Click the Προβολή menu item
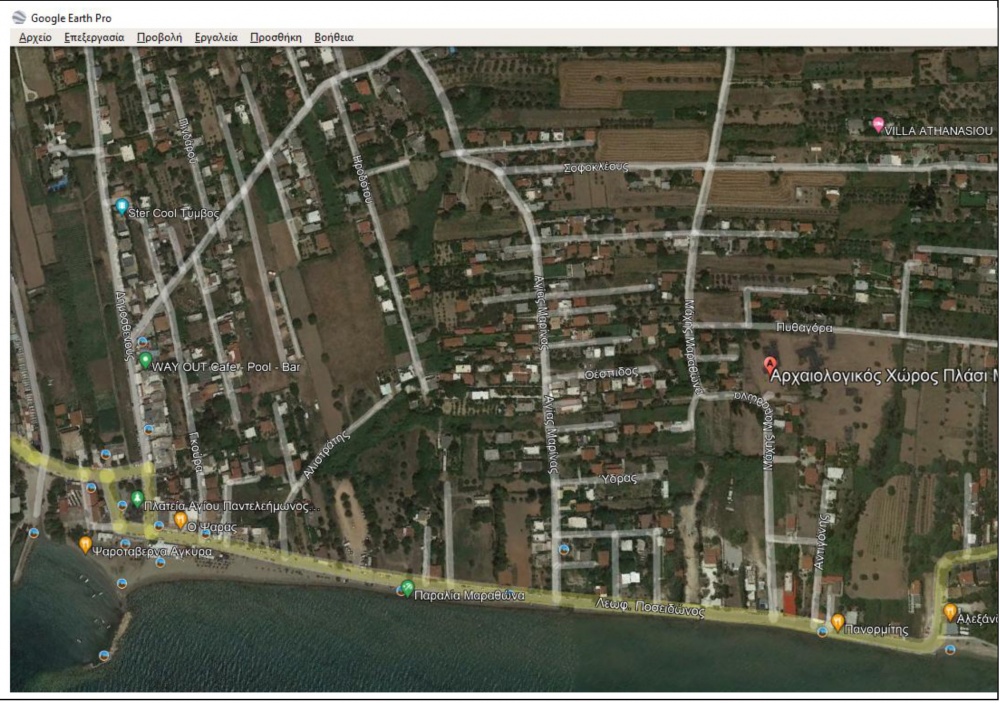Image resolution: width=1000 pixels, height=703 pixels. pyautogui.click(x=159, y=37)
